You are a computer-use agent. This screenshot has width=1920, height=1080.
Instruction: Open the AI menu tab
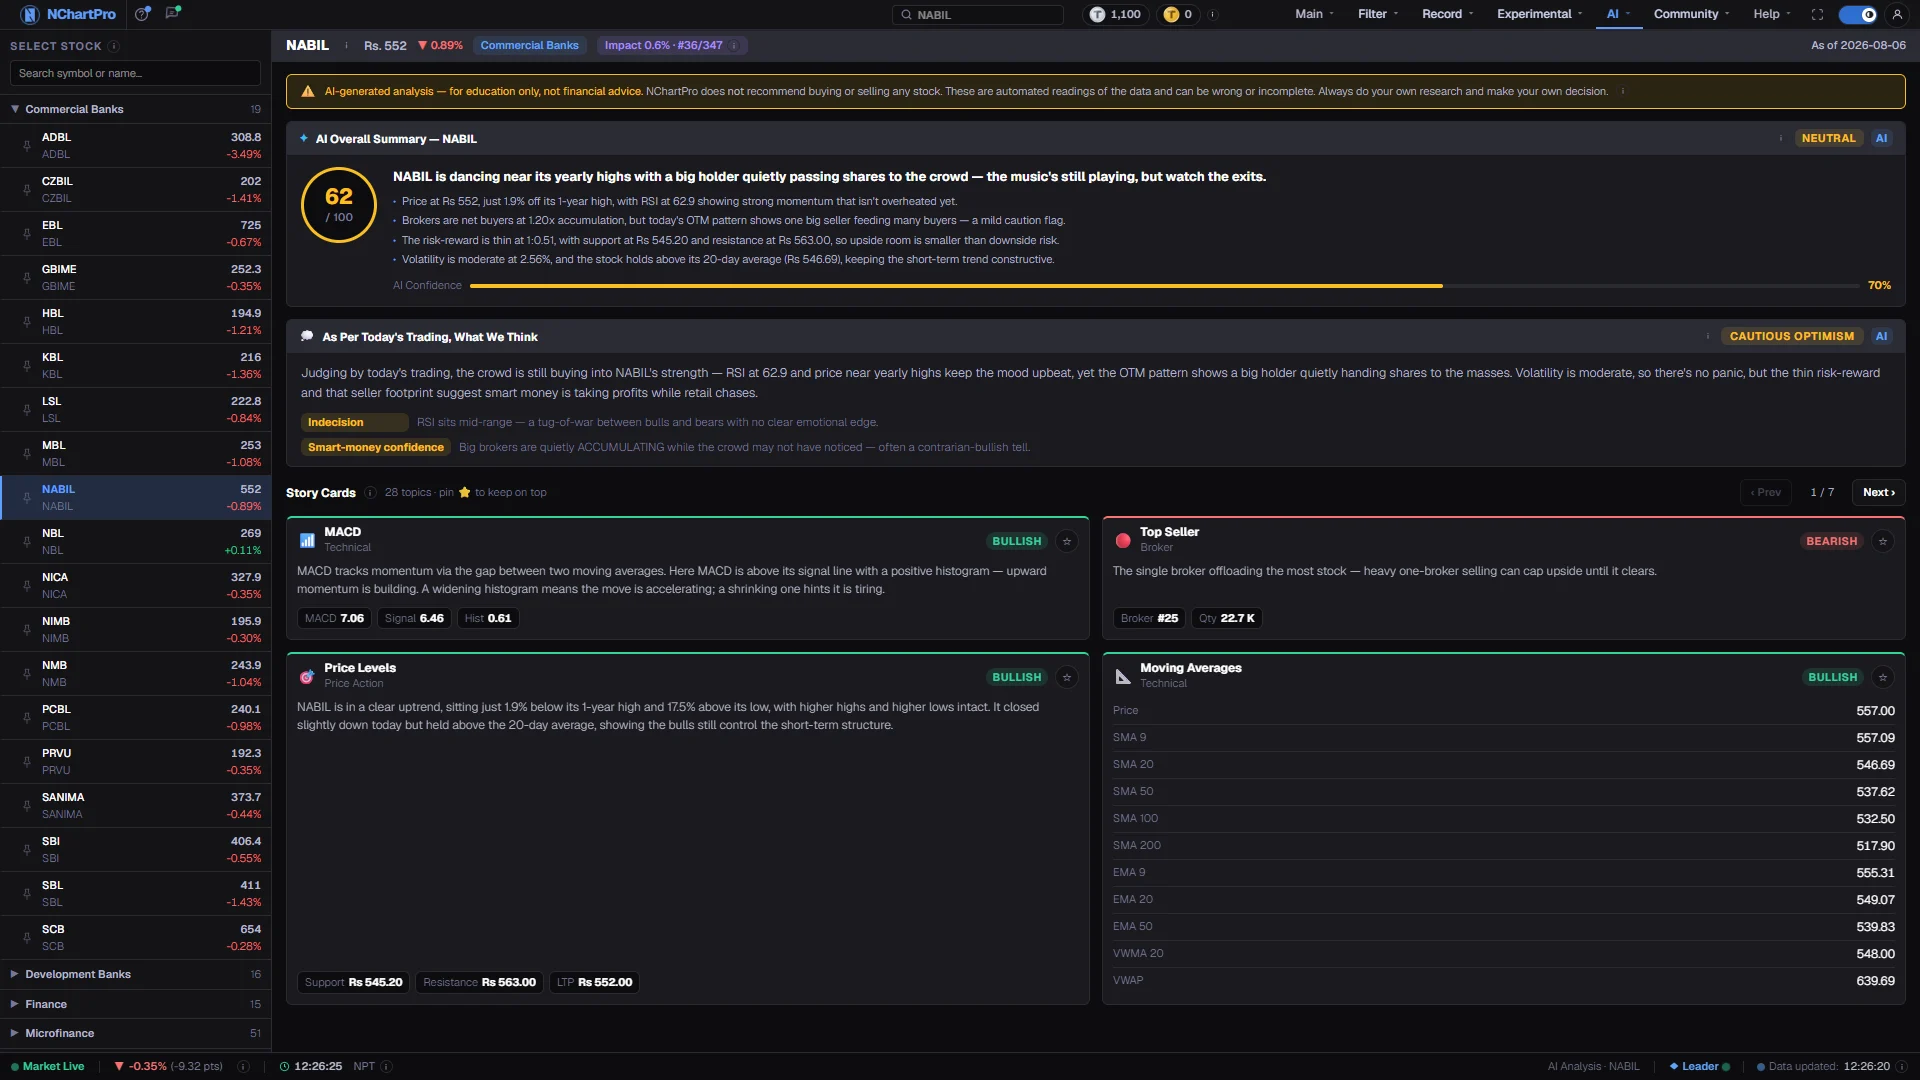pos(1618,14)
